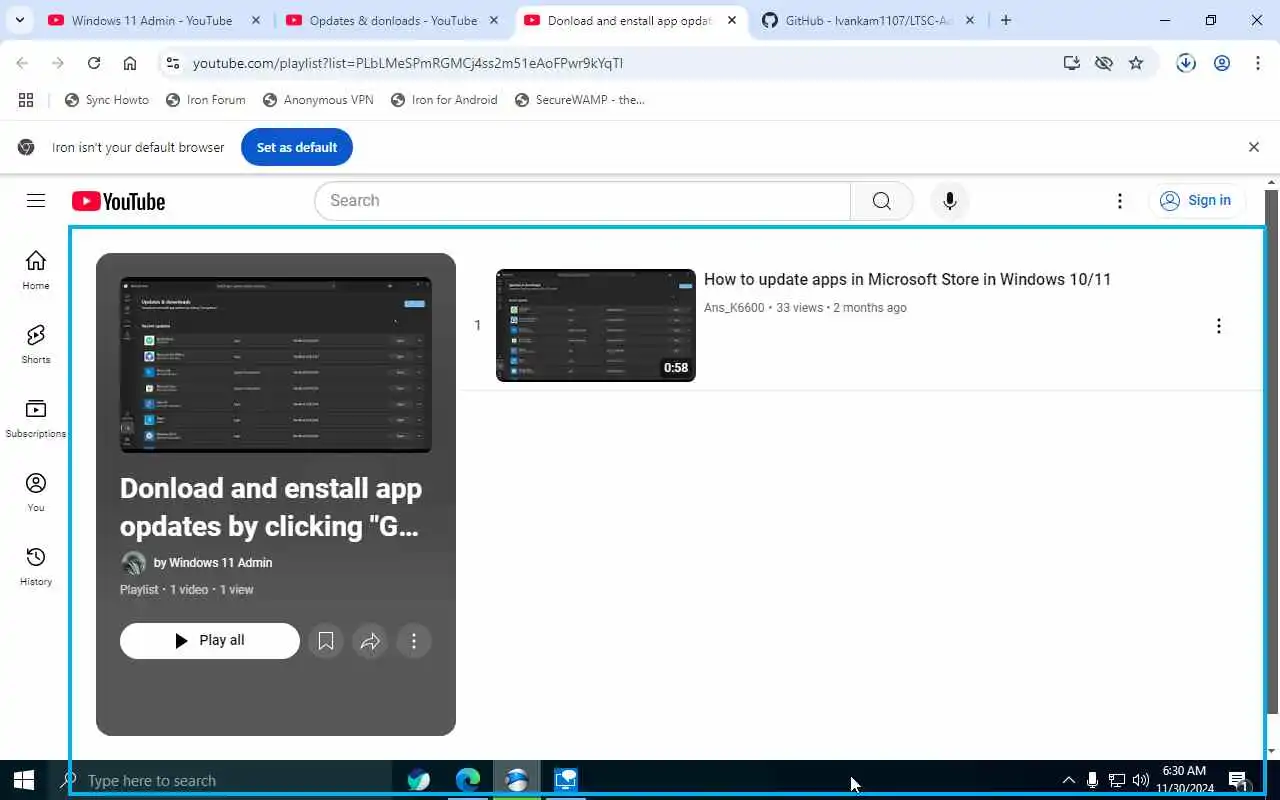Open the Windows 11 Admin channel link
The width and height of the screenshot is (1280, 800).
[220, 563]
